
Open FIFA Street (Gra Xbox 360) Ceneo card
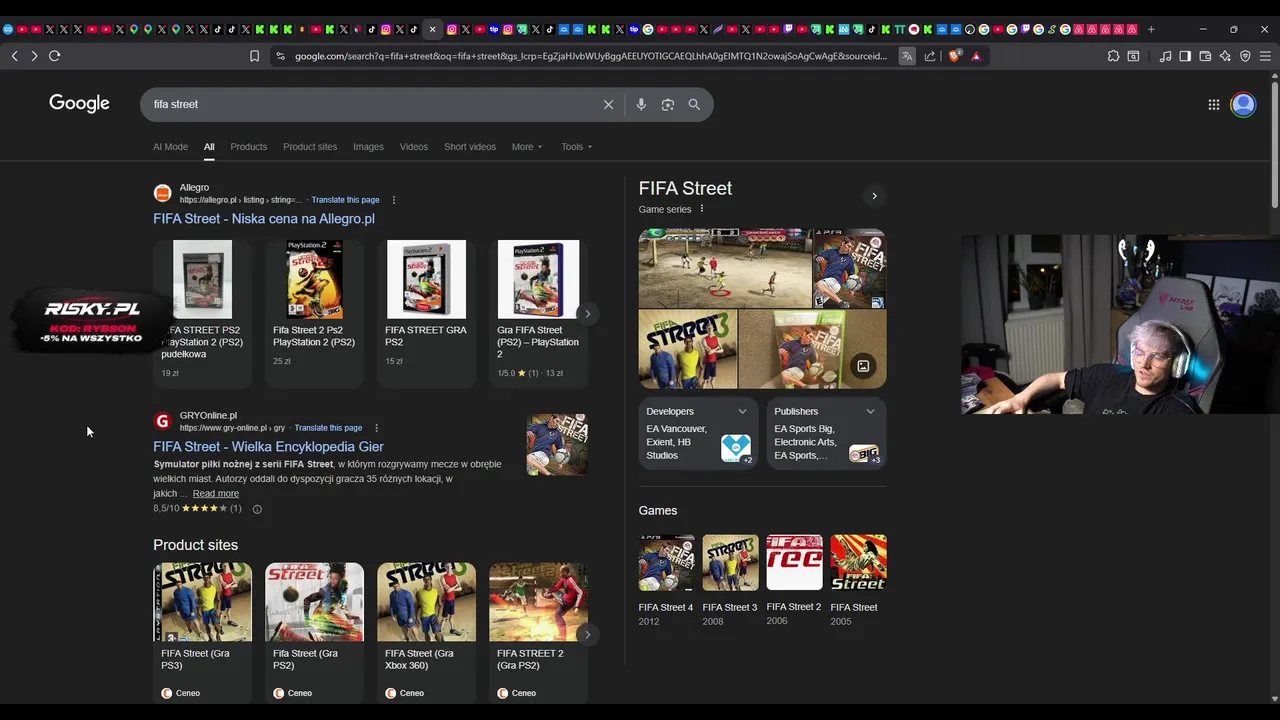click(426, 632)
